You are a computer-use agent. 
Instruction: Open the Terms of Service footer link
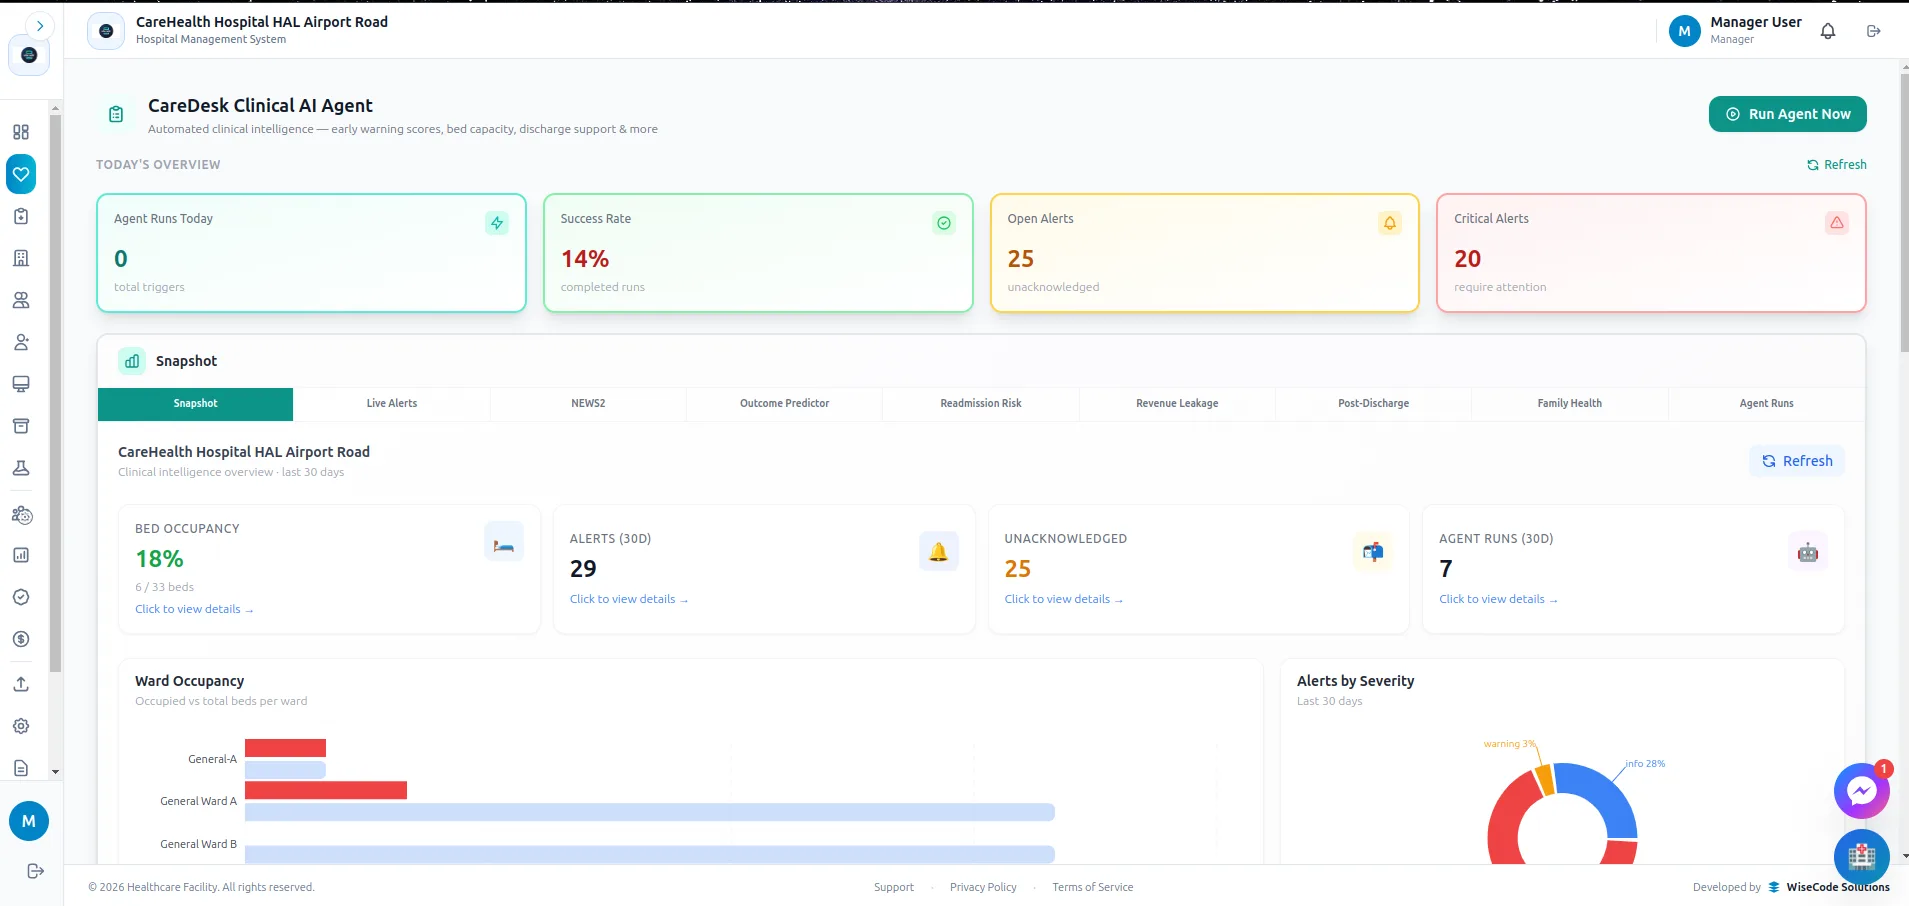click(1093, 887)
